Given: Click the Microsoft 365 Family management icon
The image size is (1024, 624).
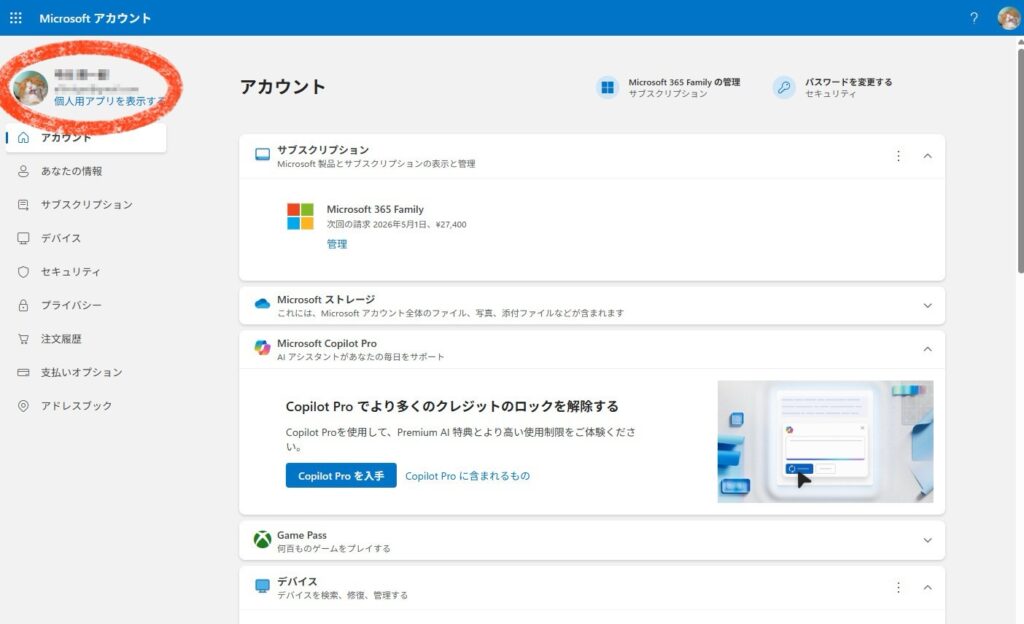Looking at the screenshot, I should click(x=607, y=87).
